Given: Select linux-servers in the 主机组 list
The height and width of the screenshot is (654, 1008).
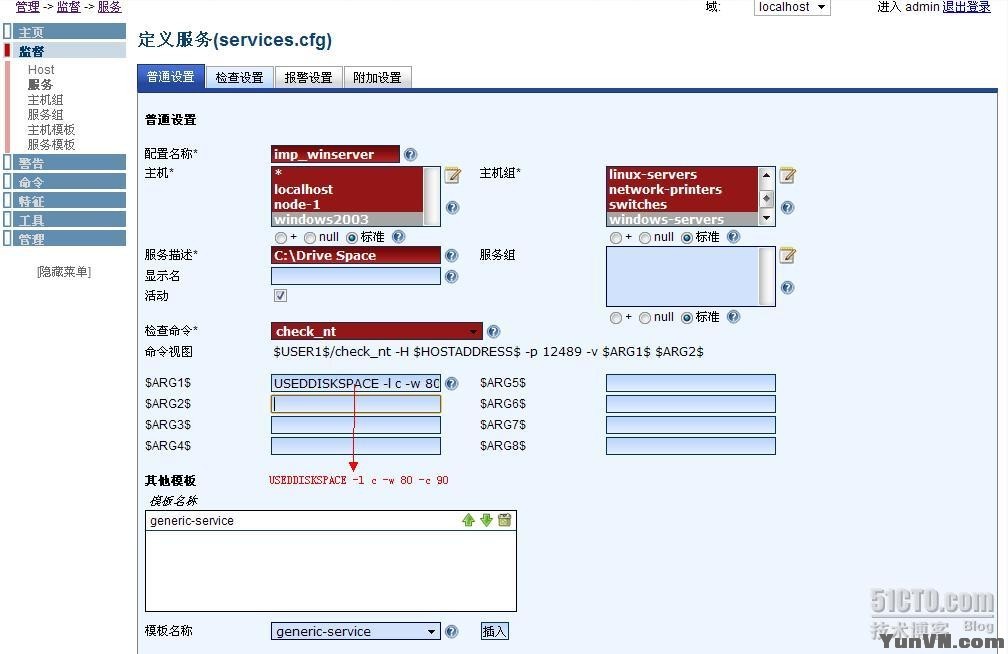Looking at the screenshot, I should pos(682,174).
